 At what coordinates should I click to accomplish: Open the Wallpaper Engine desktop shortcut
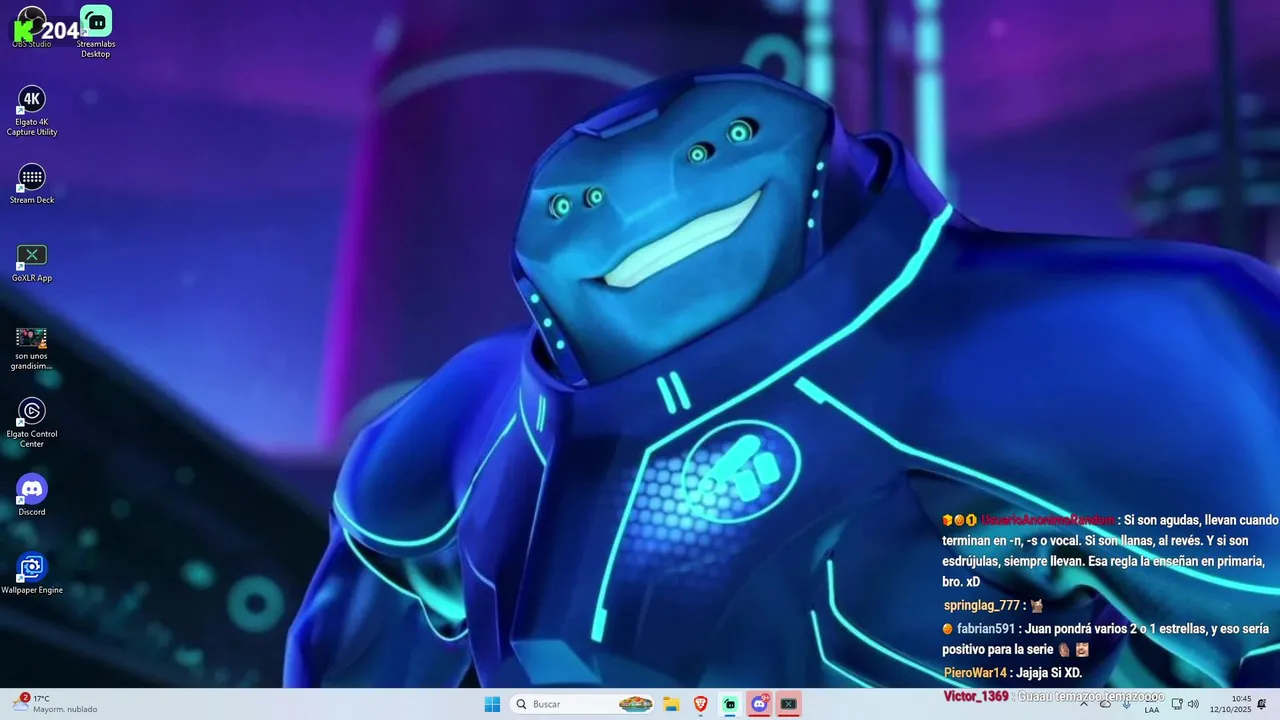tap(32, 574)
